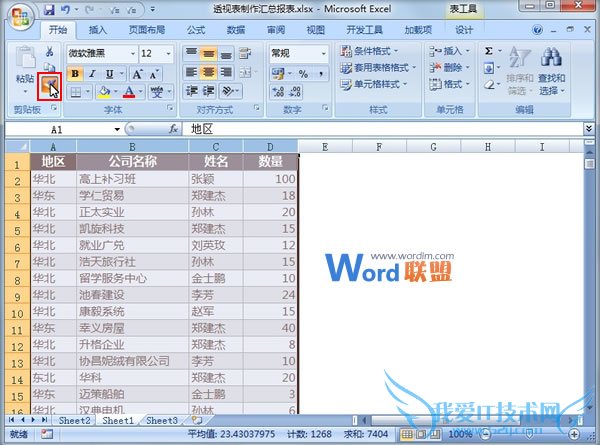Toggle bottom vertical alignment

click(x=226, y=54)
